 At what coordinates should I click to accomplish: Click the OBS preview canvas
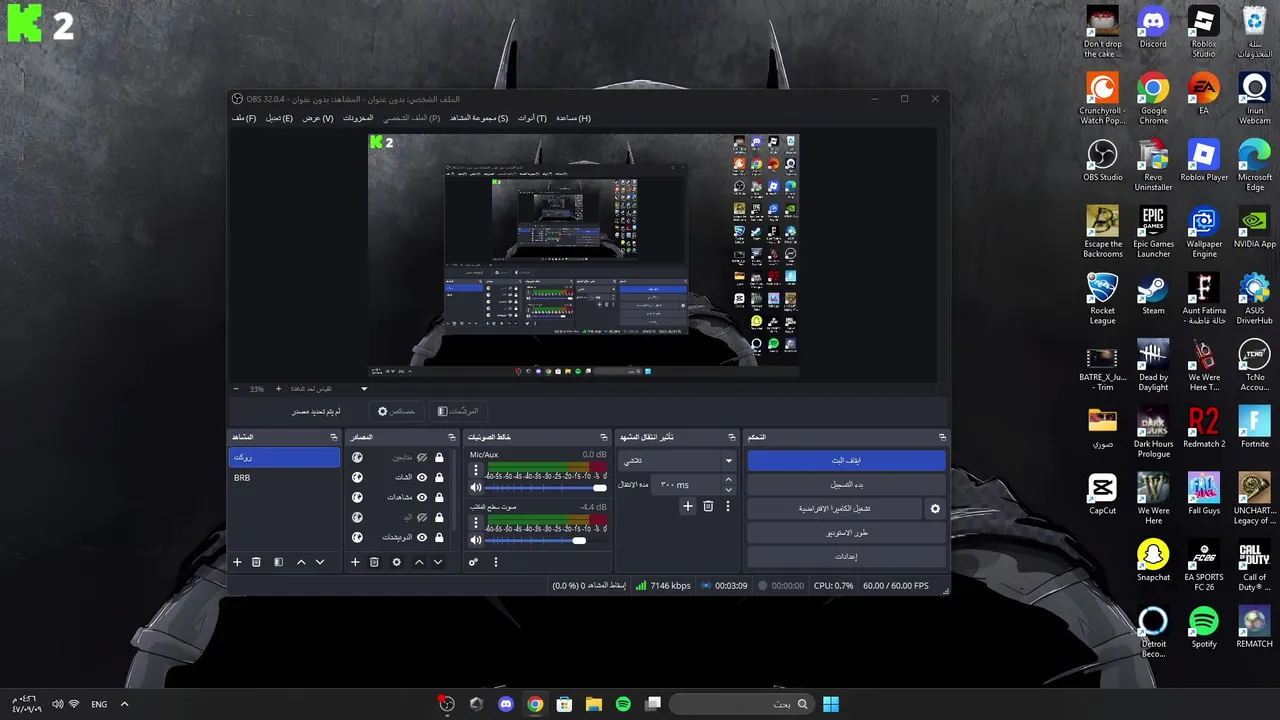[584, 256]
